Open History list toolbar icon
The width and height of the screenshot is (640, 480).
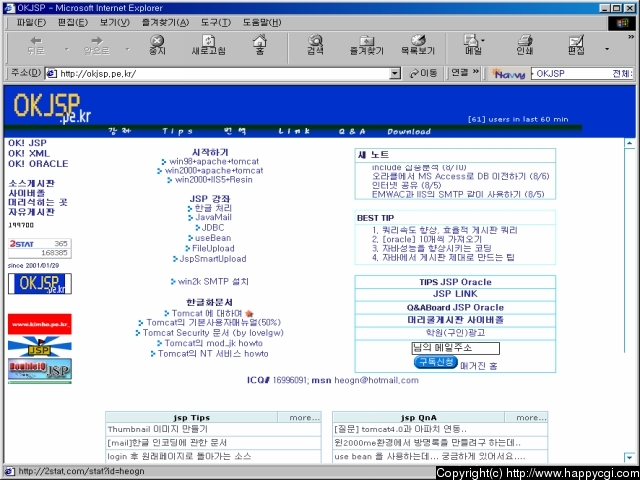418,40
